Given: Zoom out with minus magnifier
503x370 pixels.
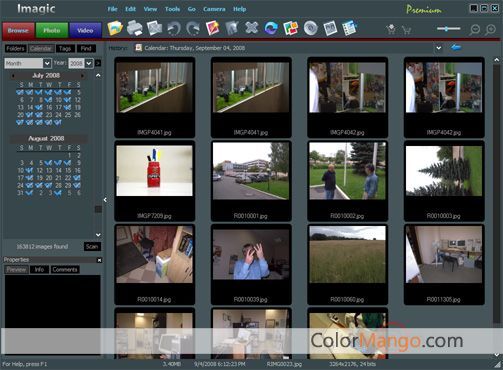Looking at the screenshot, I should pos(474,30).
